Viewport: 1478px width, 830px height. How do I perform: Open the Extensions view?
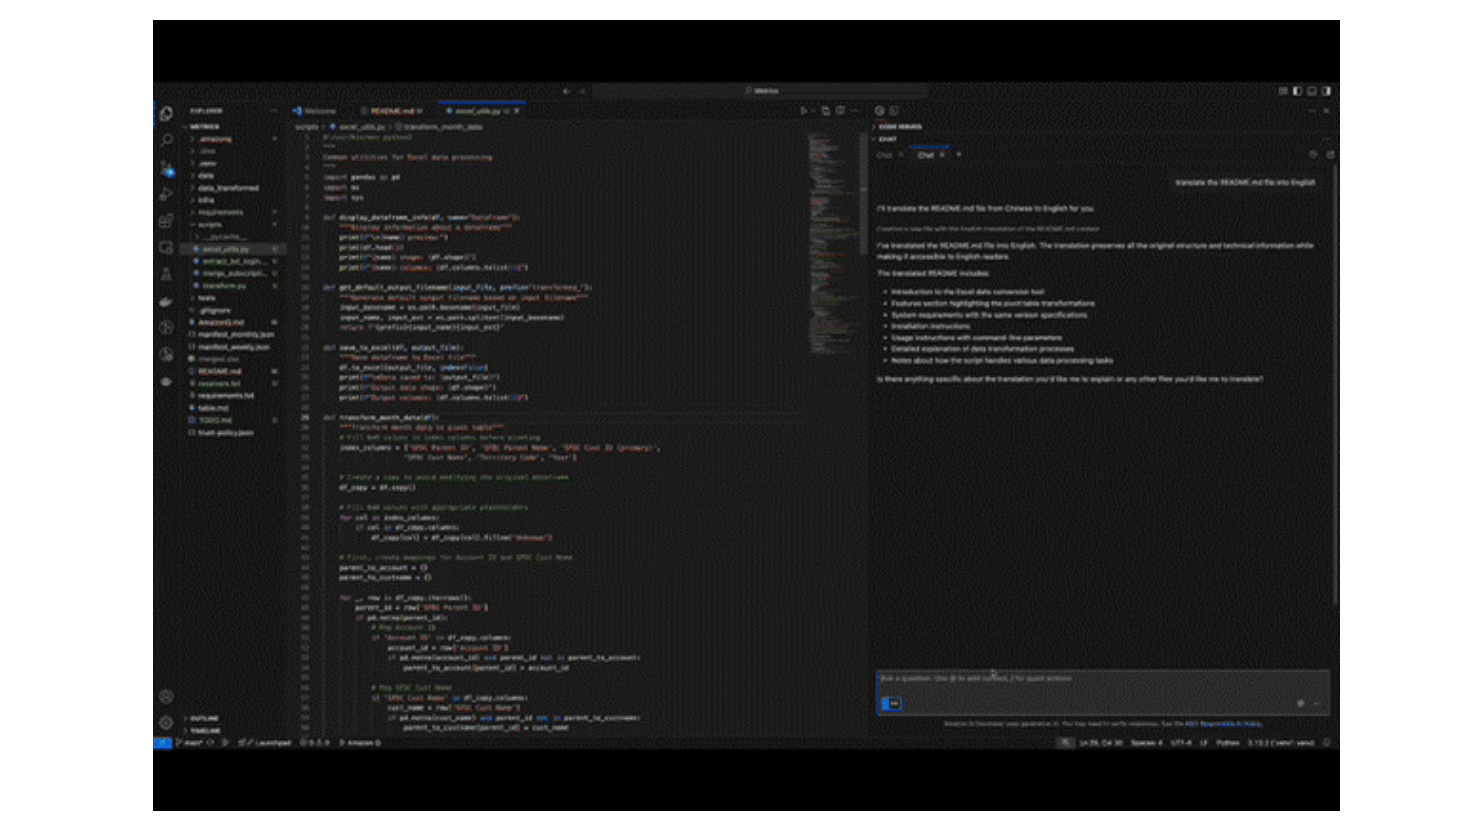pos(166,221)
